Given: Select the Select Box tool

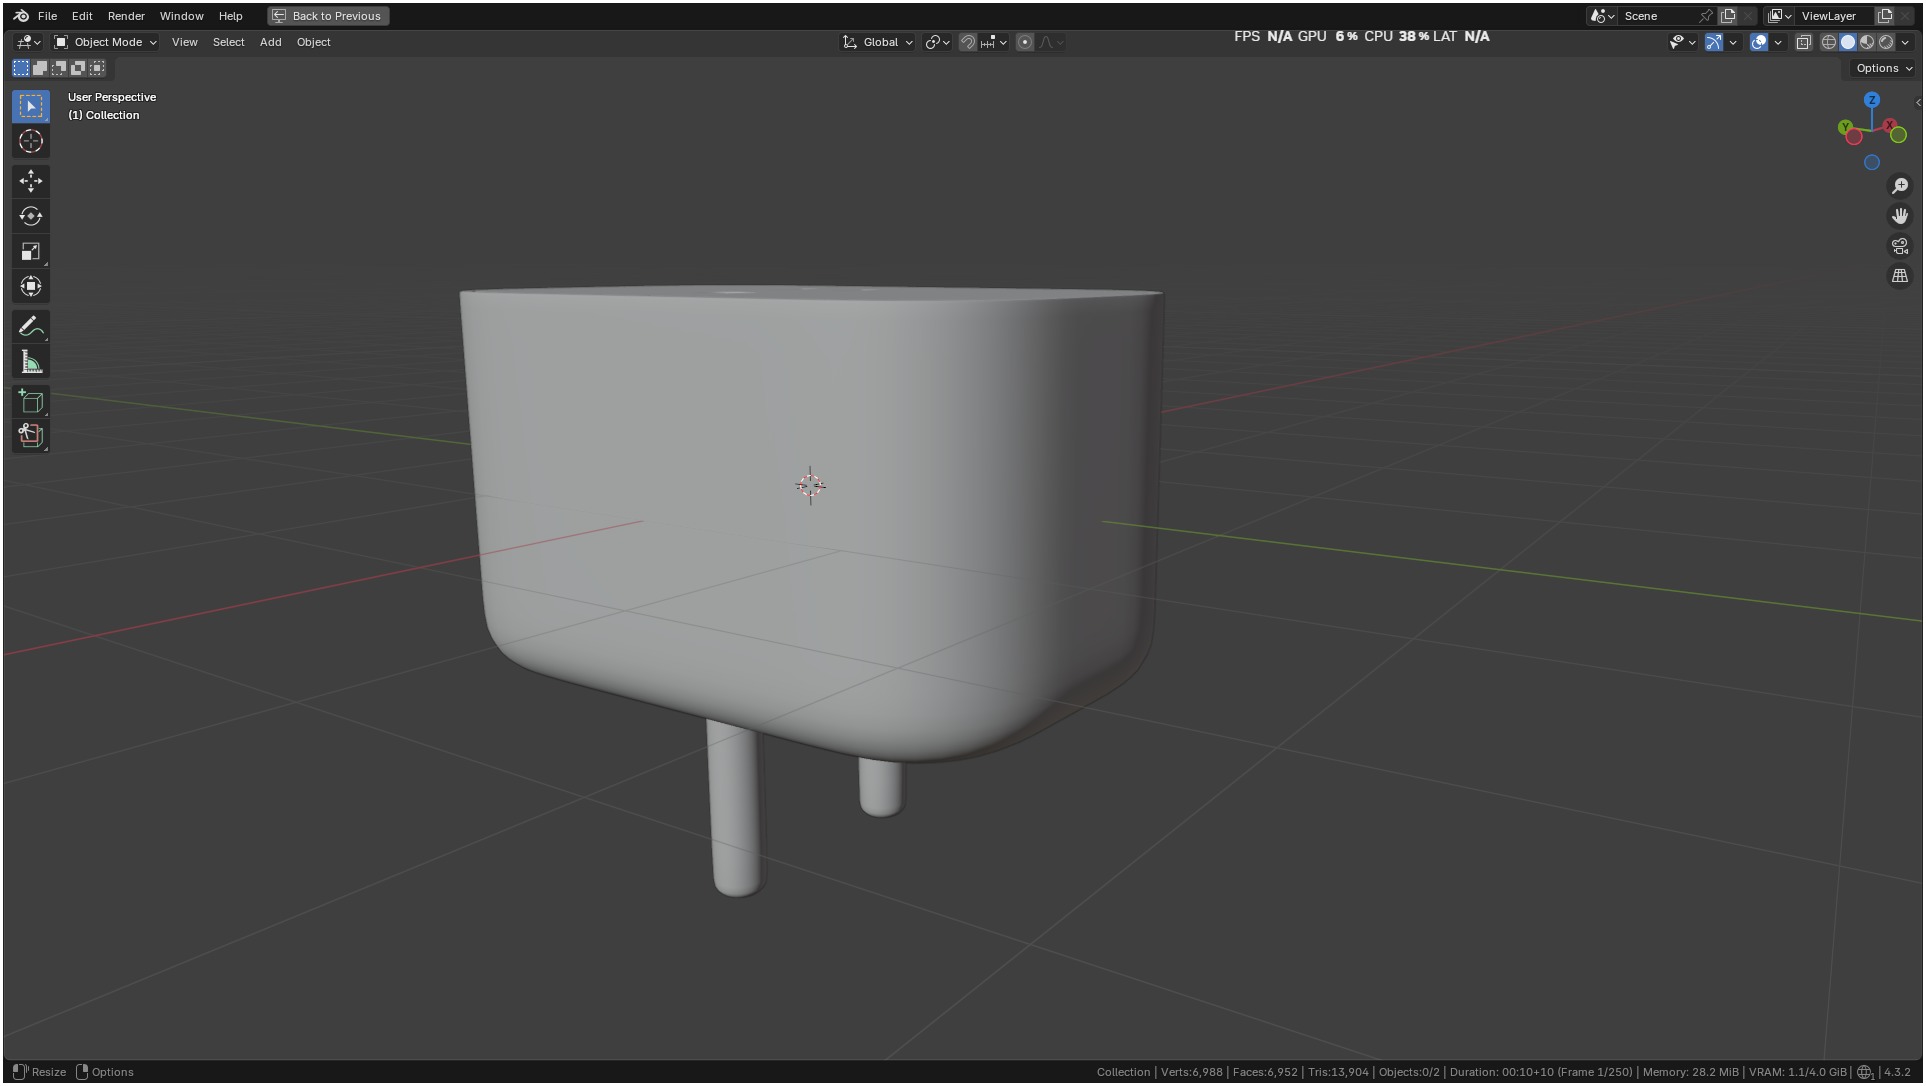Looking at the screenshot, I should (x=31, y=106).
